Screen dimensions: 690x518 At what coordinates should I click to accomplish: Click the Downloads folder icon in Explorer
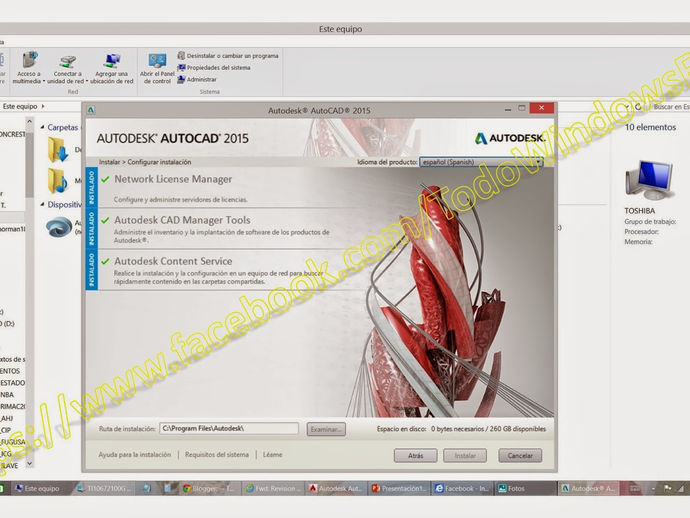[x=58, y=150]
